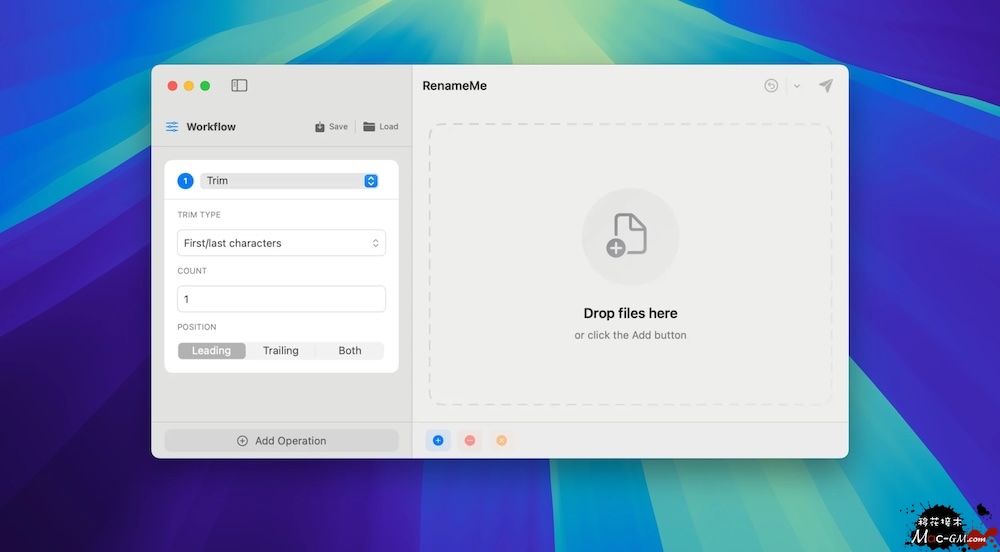Click the Add Operation button
Viewport: 1000px width, 552px height.
pyautogui.click(x=281, y=441)
